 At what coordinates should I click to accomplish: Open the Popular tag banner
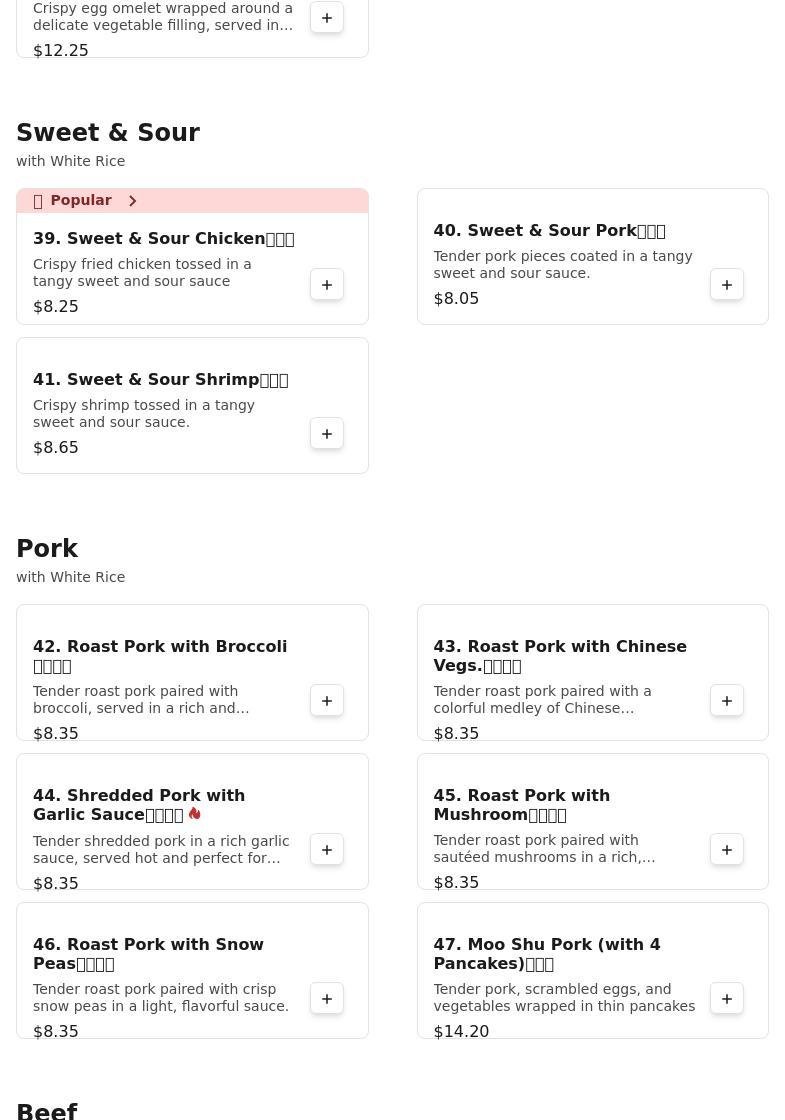coord(81,201)
